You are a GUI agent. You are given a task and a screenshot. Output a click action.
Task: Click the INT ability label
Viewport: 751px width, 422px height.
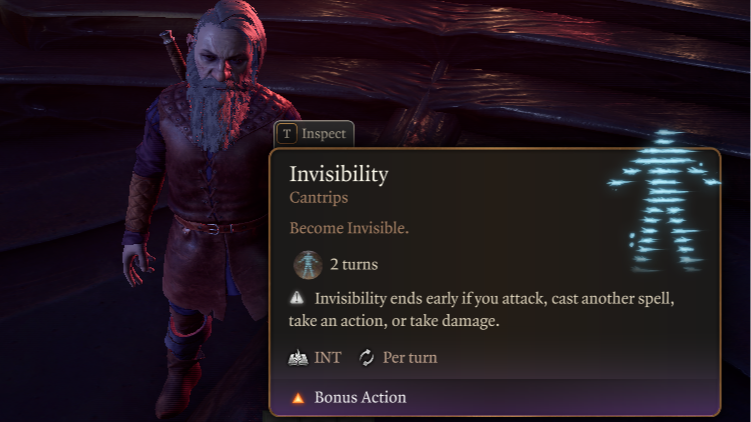click(328, 358)
